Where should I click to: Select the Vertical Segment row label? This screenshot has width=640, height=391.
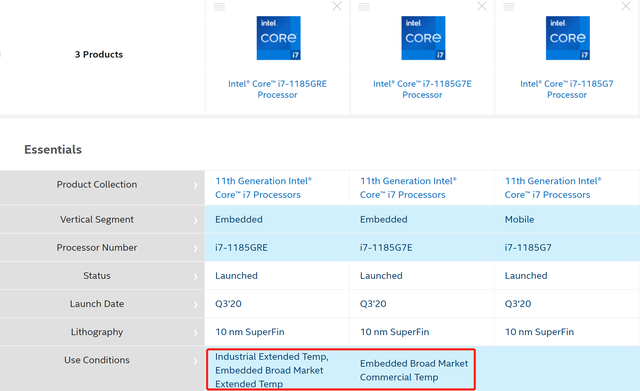[x=97, y=220]
